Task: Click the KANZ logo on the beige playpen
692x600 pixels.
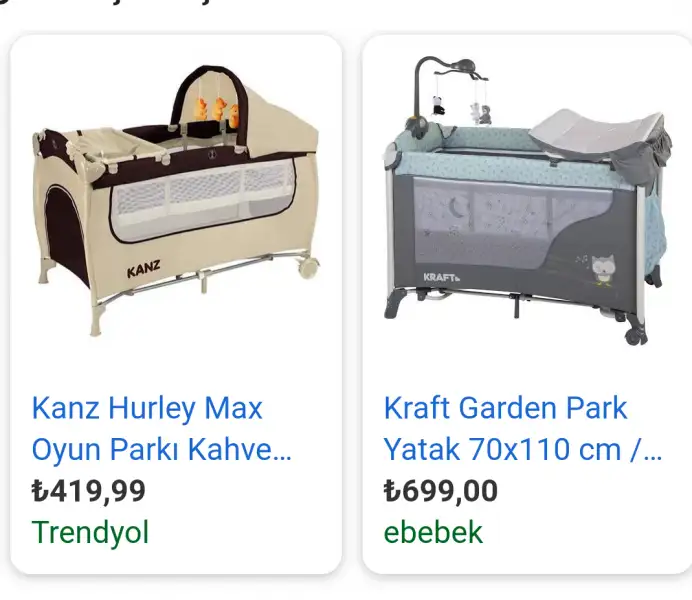Action: [143, 269]
